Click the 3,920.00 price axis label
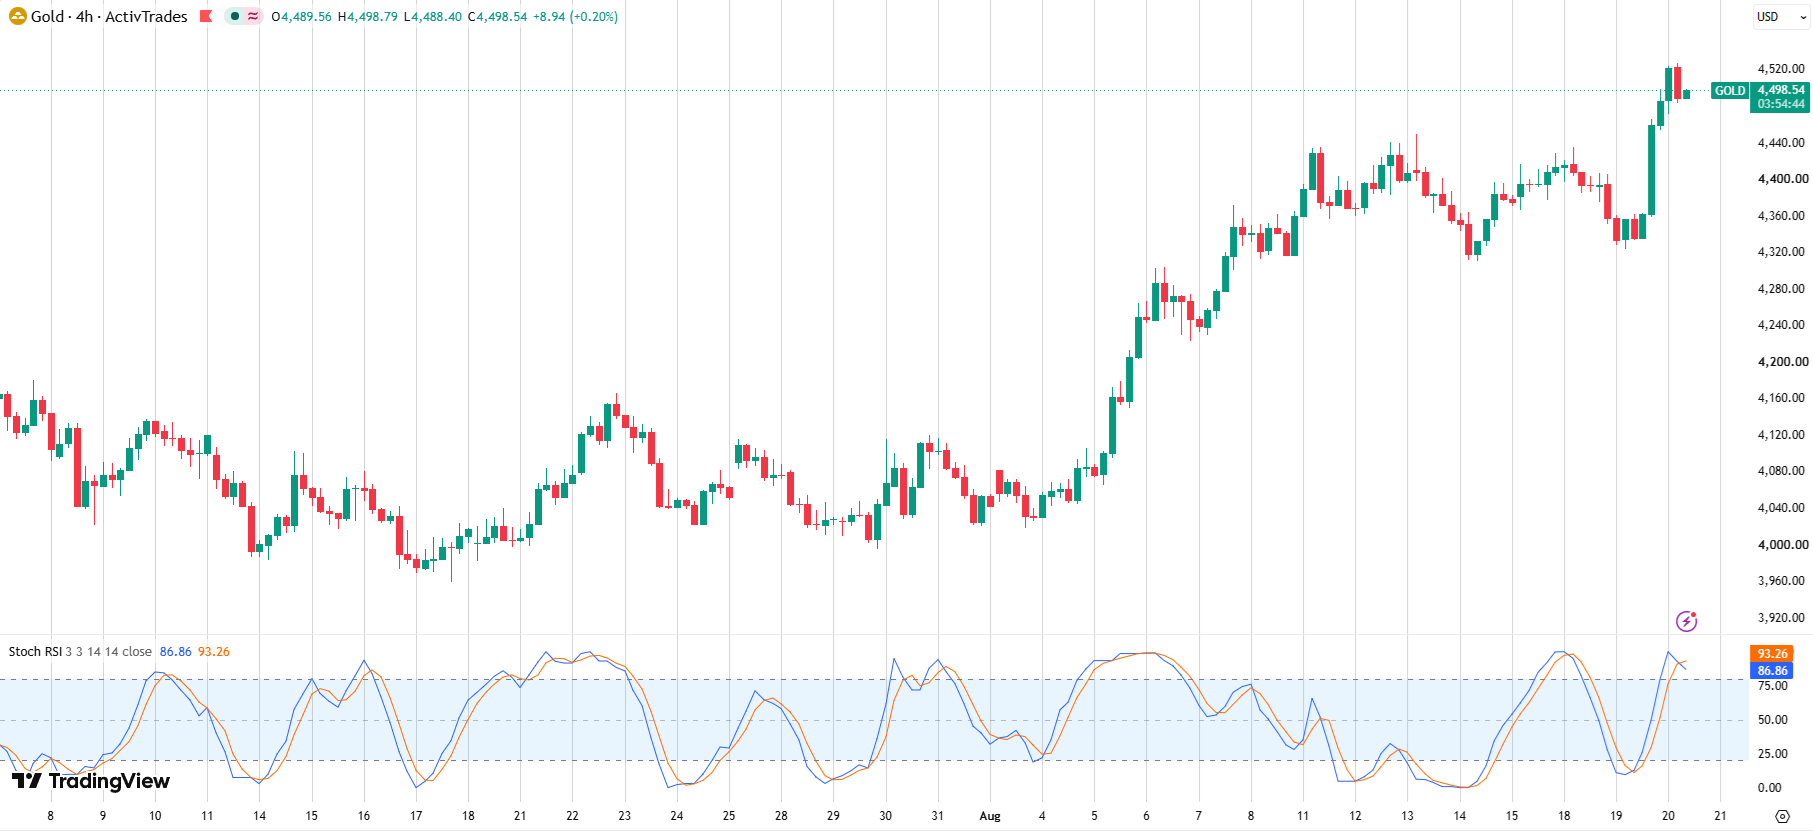 1781,618
